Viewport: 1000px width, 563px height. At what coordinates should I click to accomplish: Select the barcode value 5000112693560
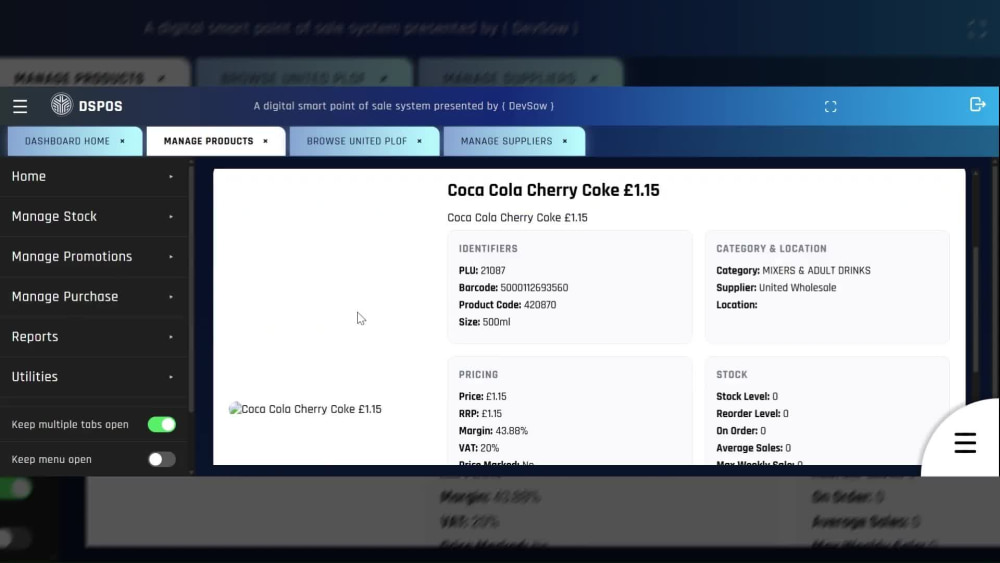click(534, 288)
